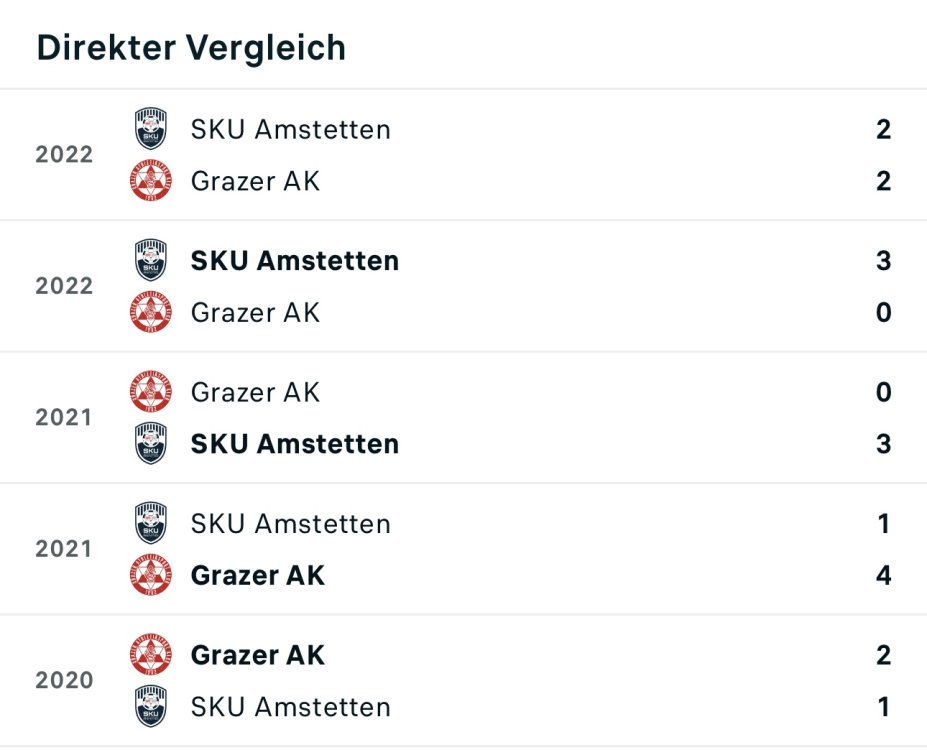Viewport: 927px width, 750px height.
Task: Click Grazer AK's score of 4
Action: point(883,576)
